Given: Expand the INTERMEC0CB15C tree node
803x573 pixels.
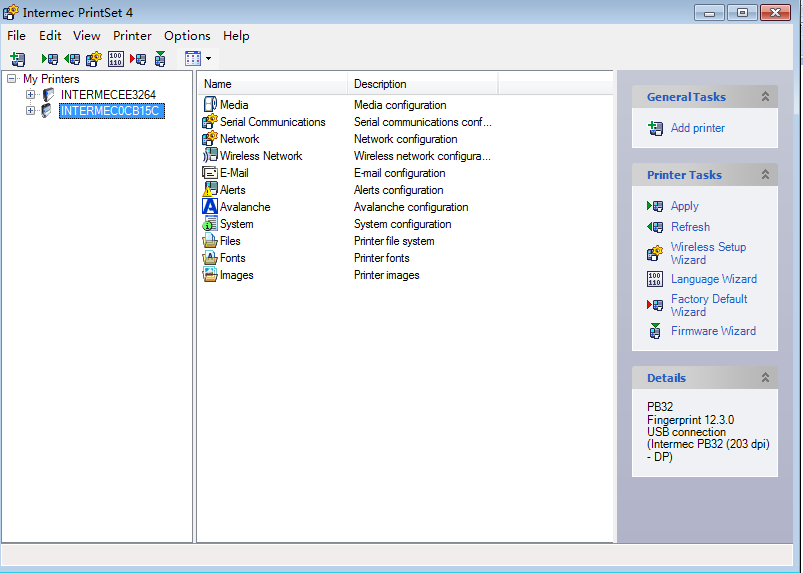Looking at the screenshot, I should 30,111.
